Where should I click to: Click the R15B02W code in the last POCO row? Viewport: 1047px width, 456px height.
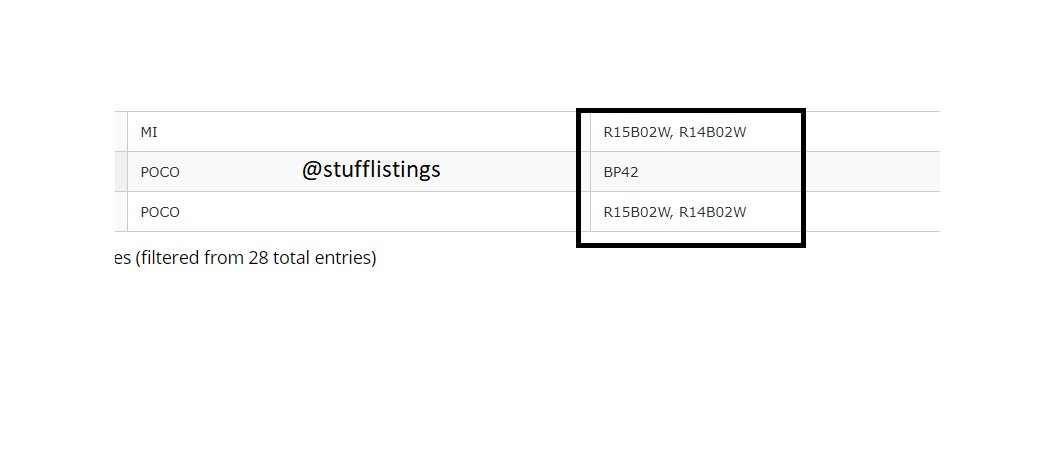[638, 212]
